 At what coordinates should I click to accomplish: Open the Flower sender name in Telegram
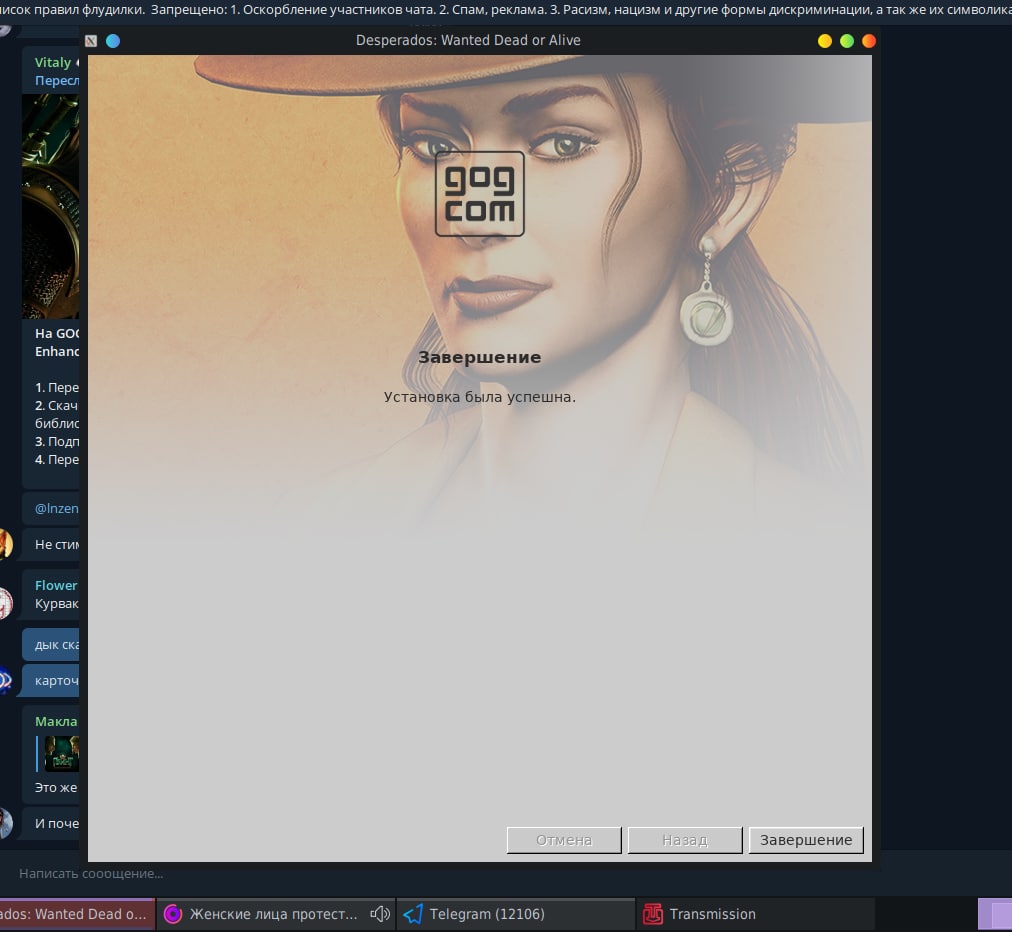[x=56, y=585]
